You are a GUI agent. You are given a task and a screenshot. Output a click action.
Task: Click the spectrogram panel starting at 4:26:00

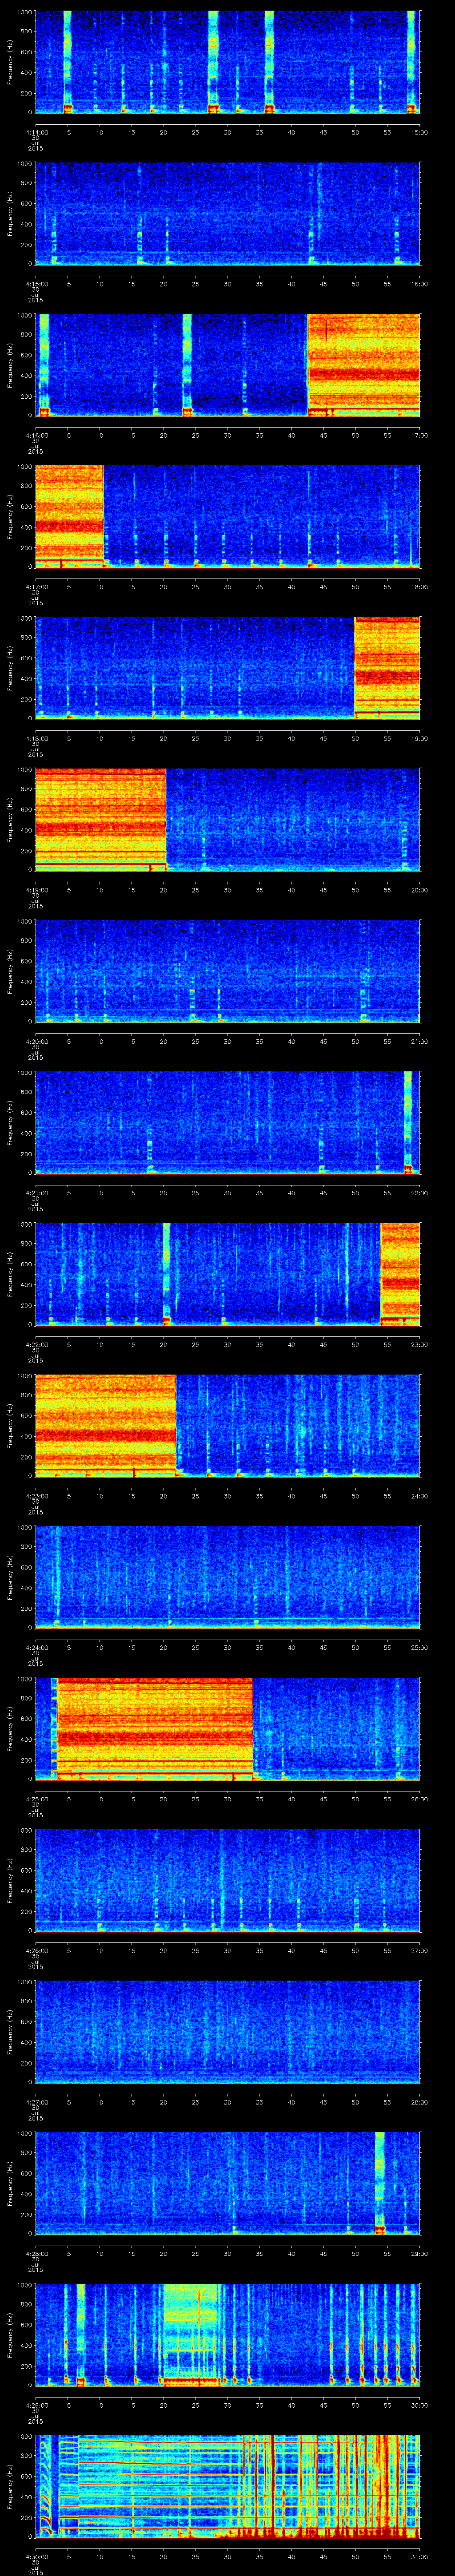click(x=228, y=1880)
